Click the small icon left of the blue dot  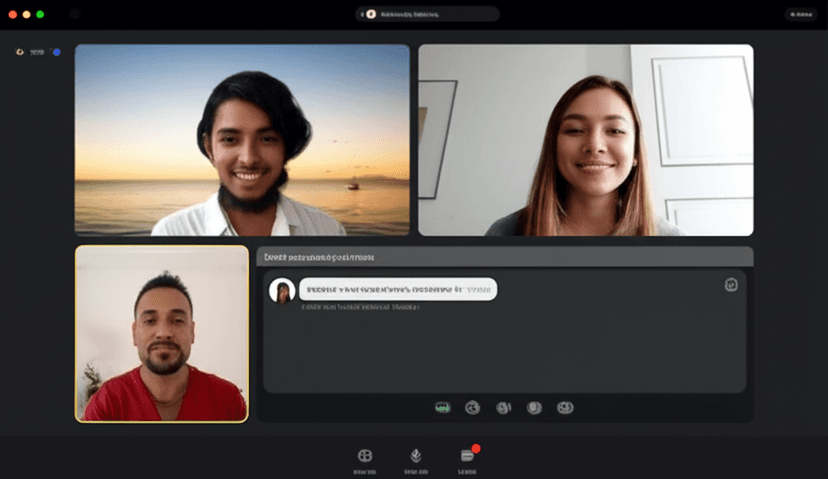pos(20,52)
